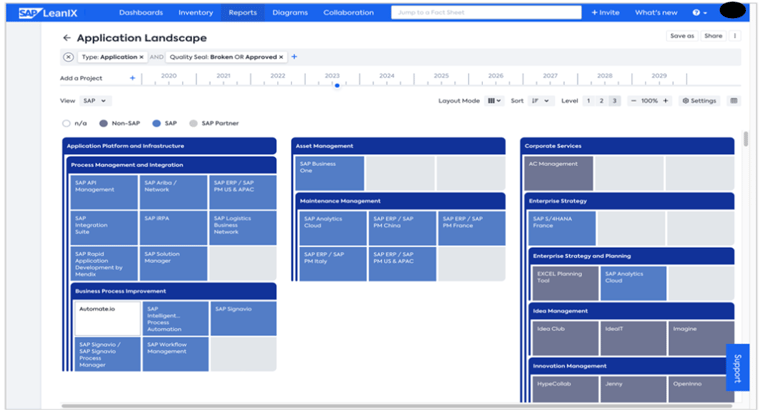Open the HypeCollab tile

[x=565, y=389]
